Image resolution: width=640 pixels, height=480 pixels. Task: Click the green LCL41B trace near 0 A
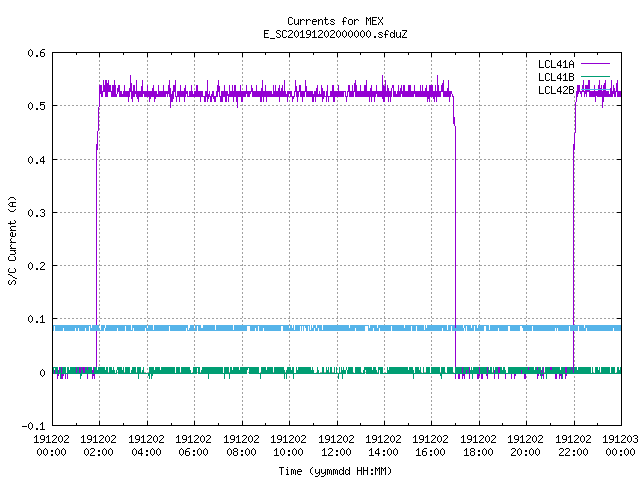(x=337, y=371)
